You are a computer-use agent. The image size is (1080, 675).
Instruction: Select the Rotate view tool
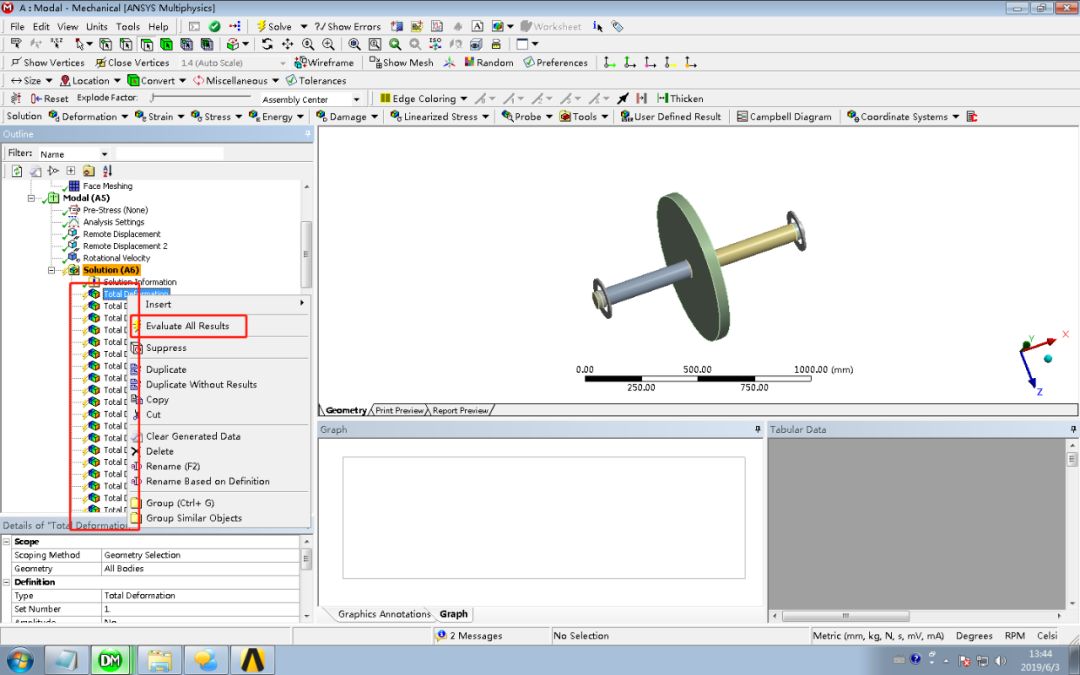[x=267, y=44]
